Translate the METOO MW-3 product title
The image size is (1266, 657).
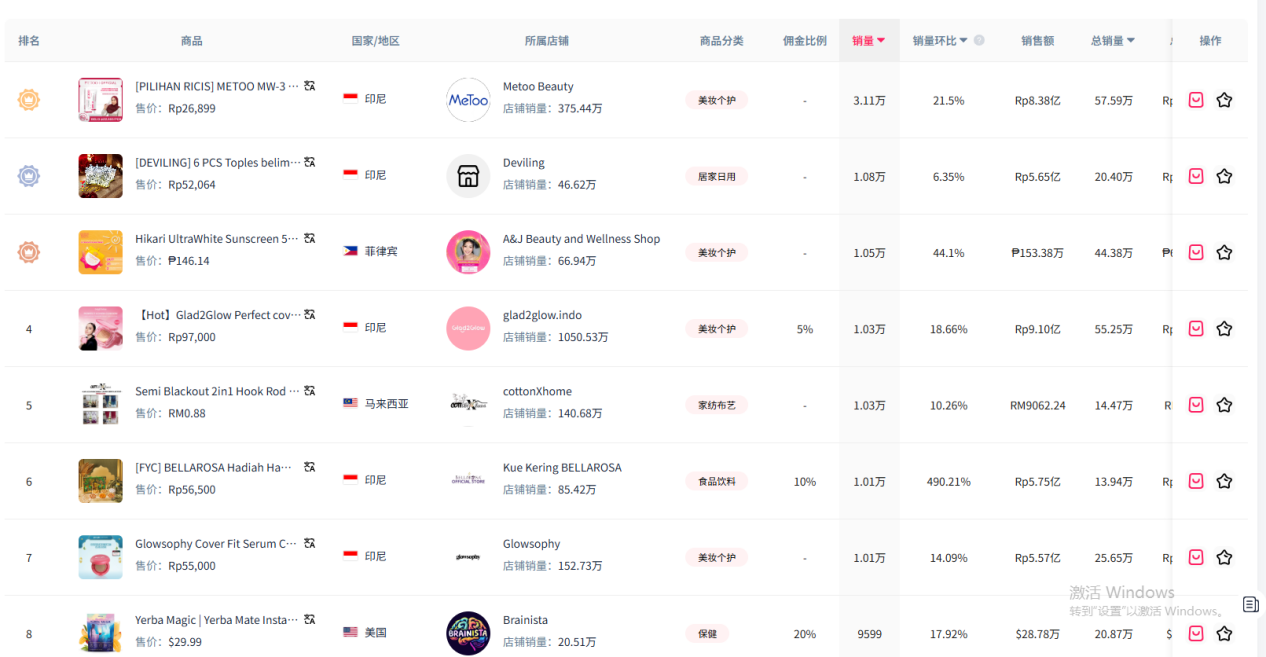pyautogui.click(x=310, y=86)
